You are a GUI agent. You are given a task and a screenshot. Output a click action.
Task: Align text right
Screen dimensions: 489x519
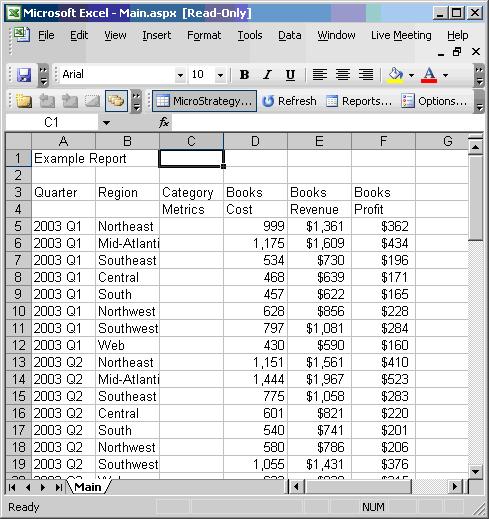click(366, 75)
